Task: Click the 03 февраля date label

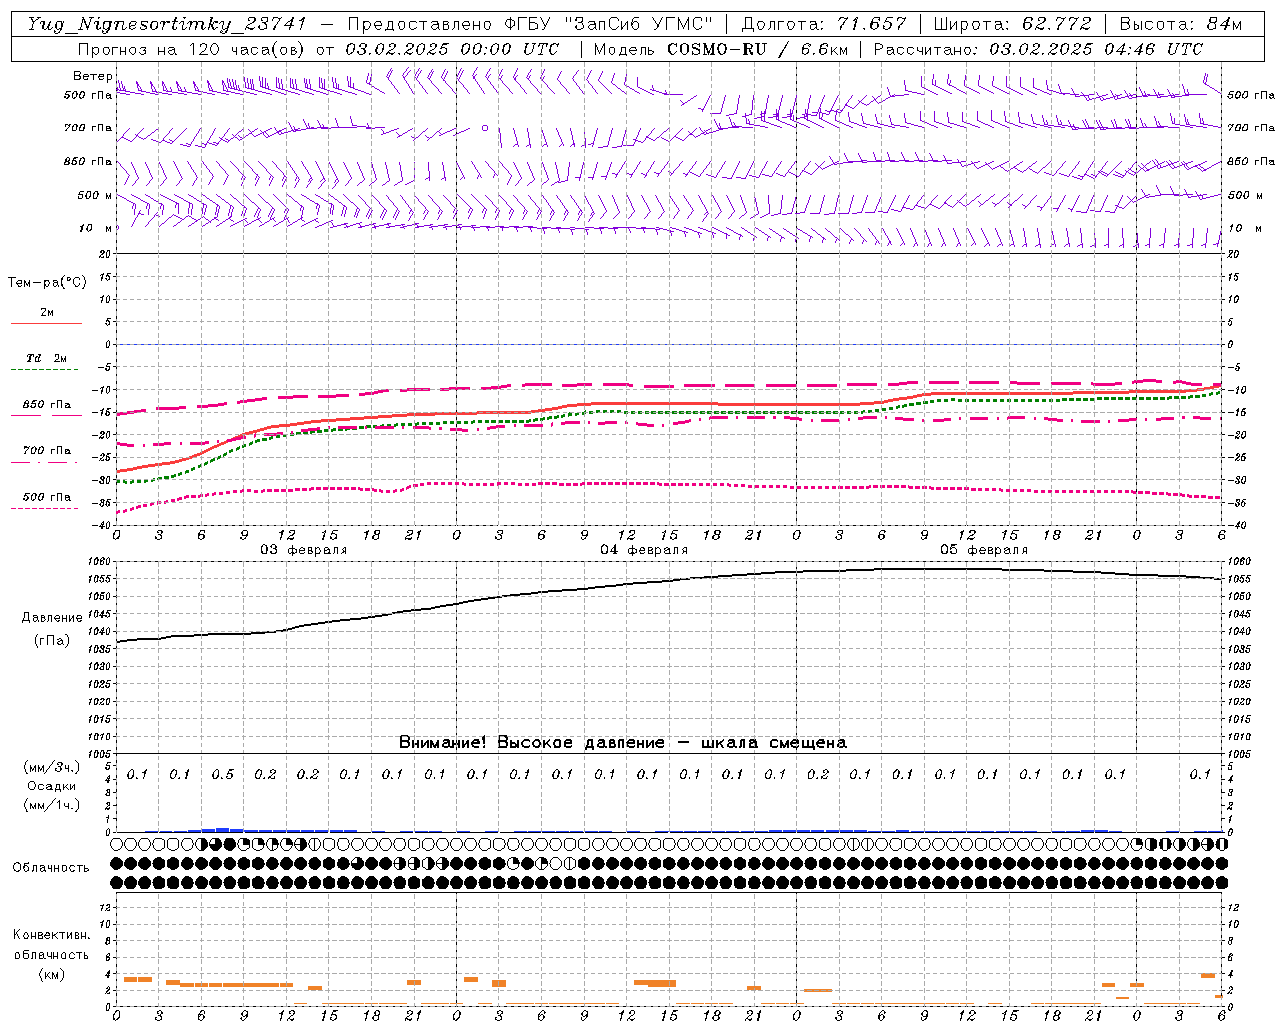Action: [x=304, y=550]
